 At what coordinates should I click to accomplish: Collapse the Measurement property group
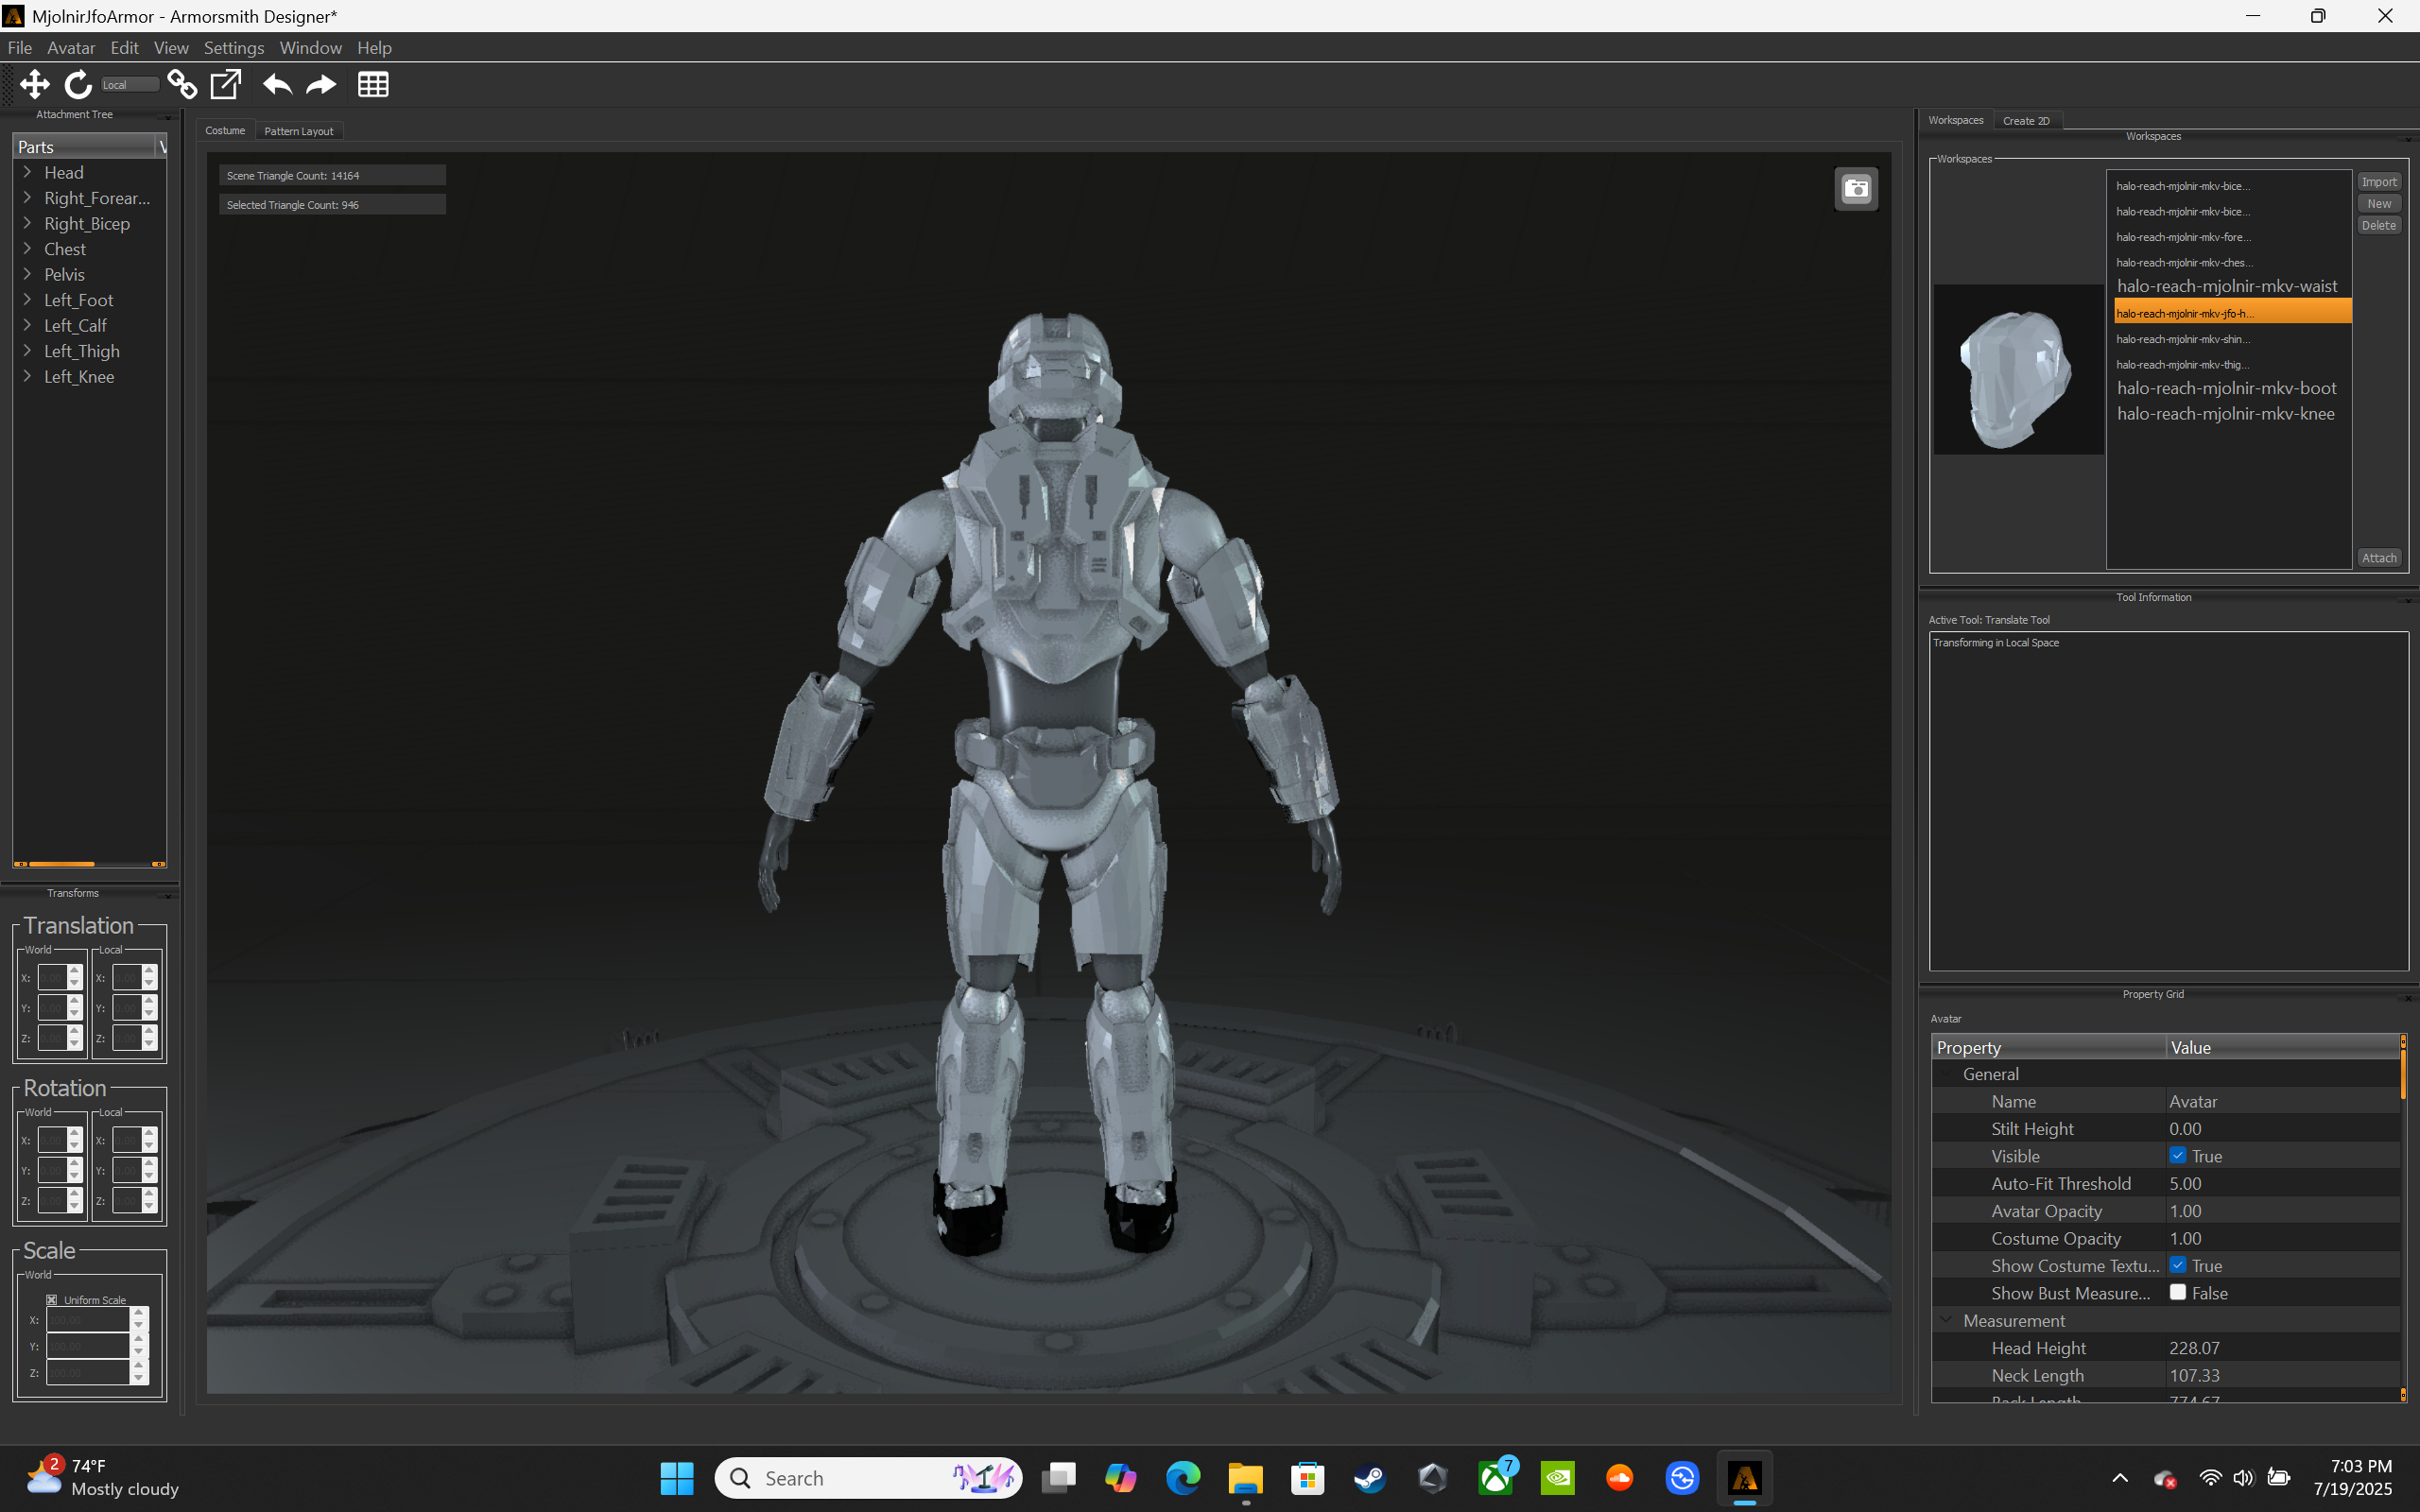pyautogui.click(x=1946, y=1320)
